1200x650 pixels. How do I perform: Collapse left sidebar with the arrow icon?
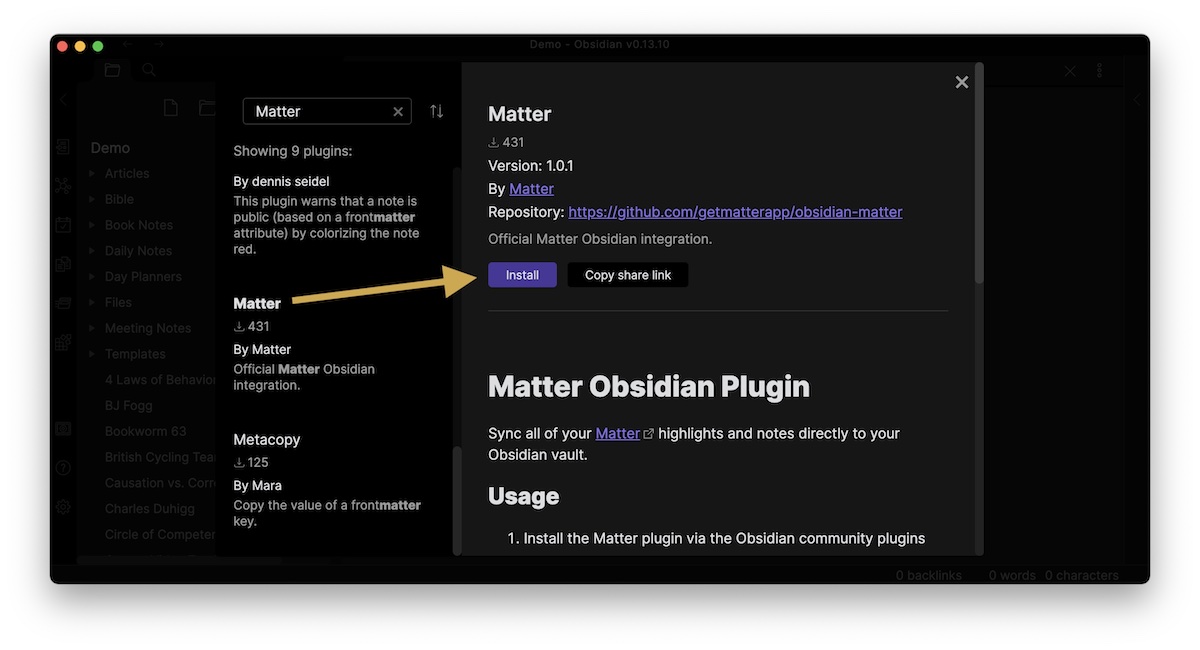pyautogui.click(x=63, y=100)
